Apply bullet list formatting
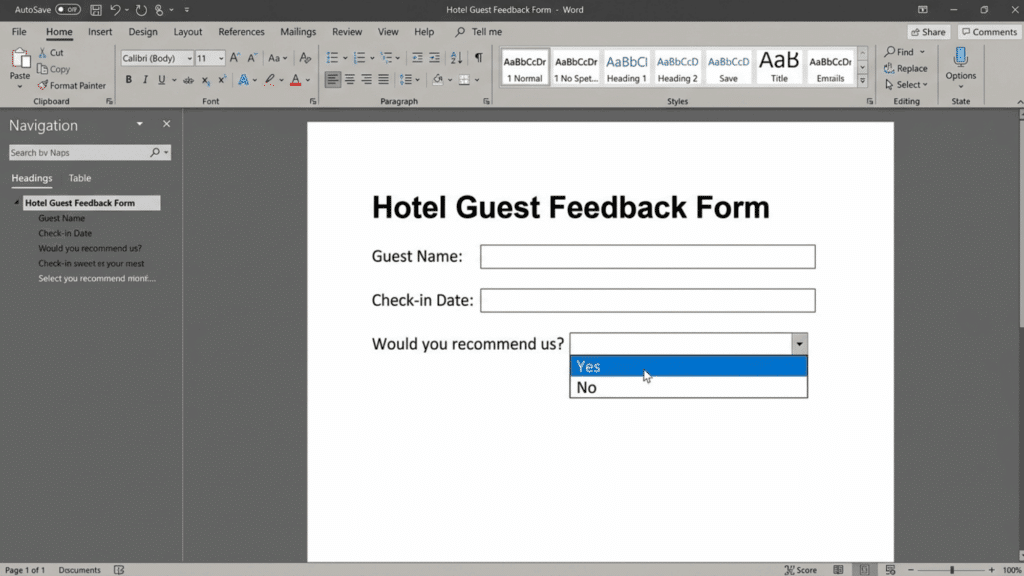 pyautogui.click(x=330, y=57)
